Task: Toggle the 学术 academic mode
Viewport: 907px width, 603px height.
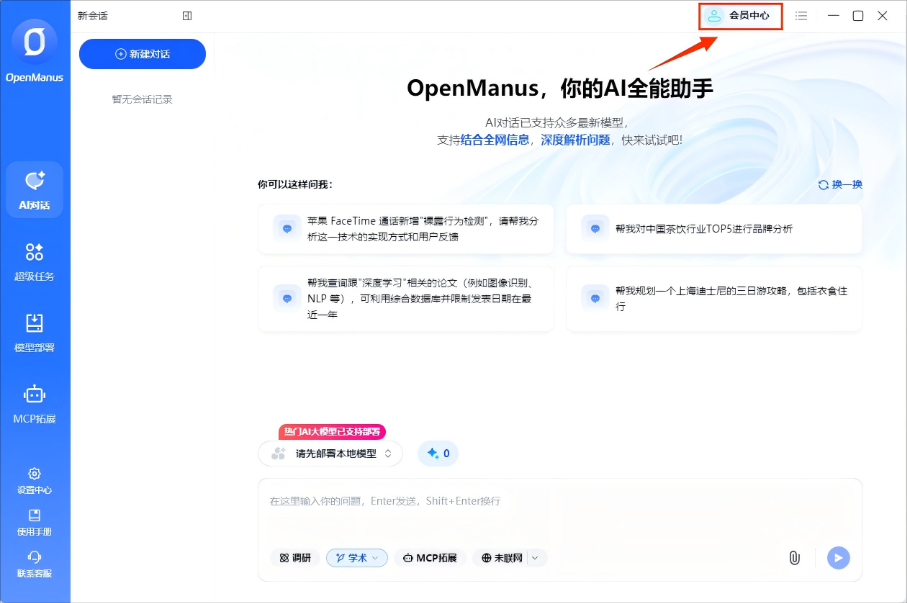Action: click(x=356, y=558)
